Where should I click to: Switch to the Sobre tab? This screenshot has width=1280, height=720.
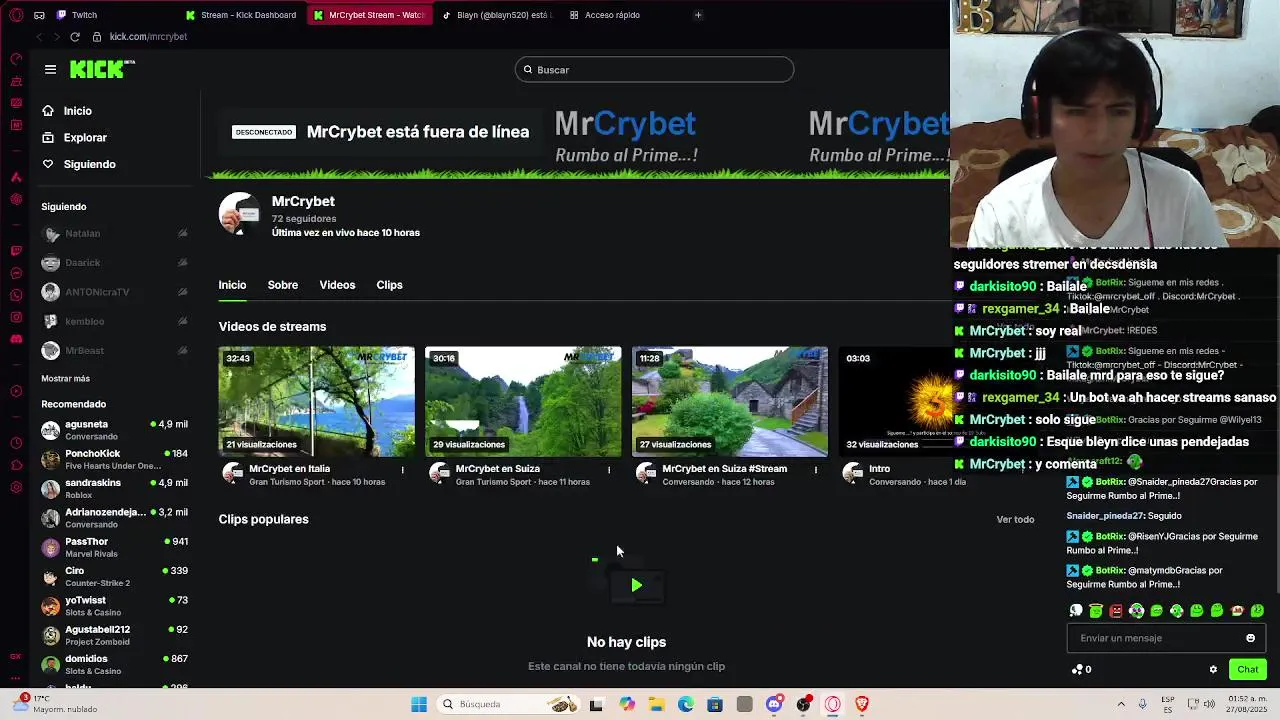pyautogui.click(x=283, y=285)
